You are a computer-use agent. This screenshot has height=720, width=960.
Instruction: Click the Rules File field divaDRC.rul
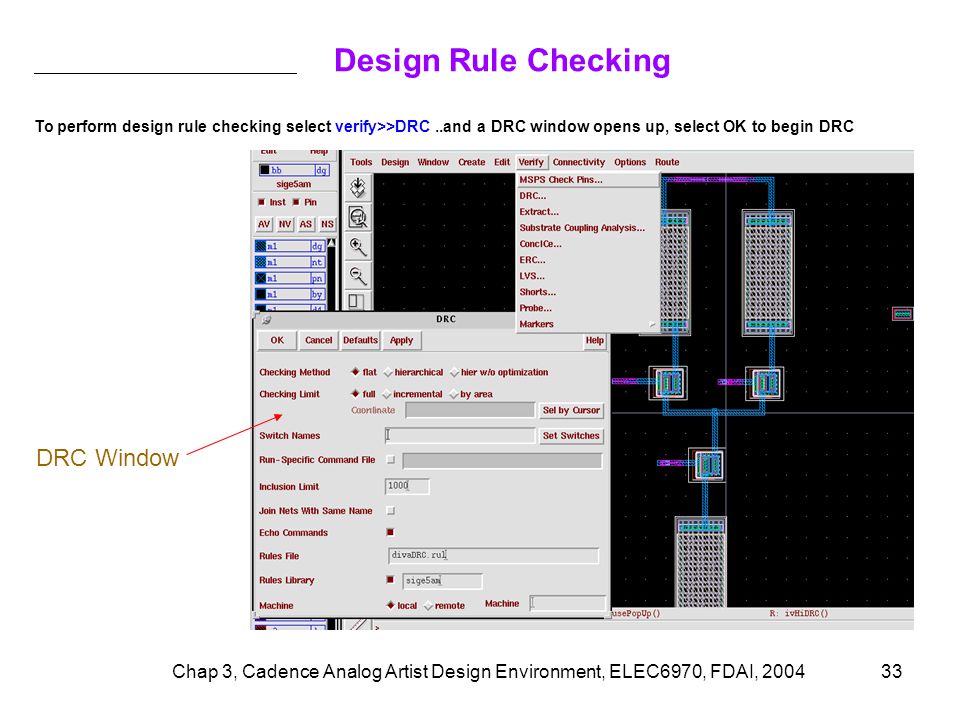coord(493,555)
